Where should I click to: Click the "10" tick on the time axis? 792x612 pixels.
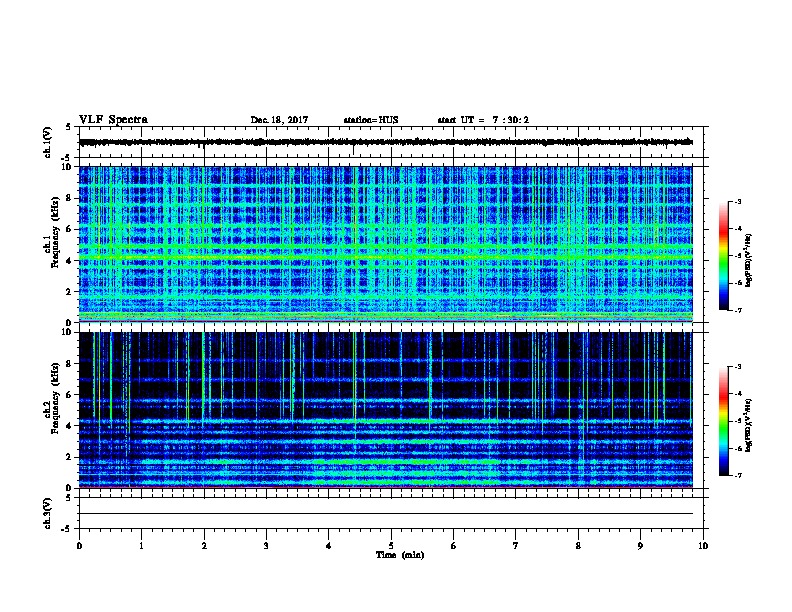[x=703, y=546]
